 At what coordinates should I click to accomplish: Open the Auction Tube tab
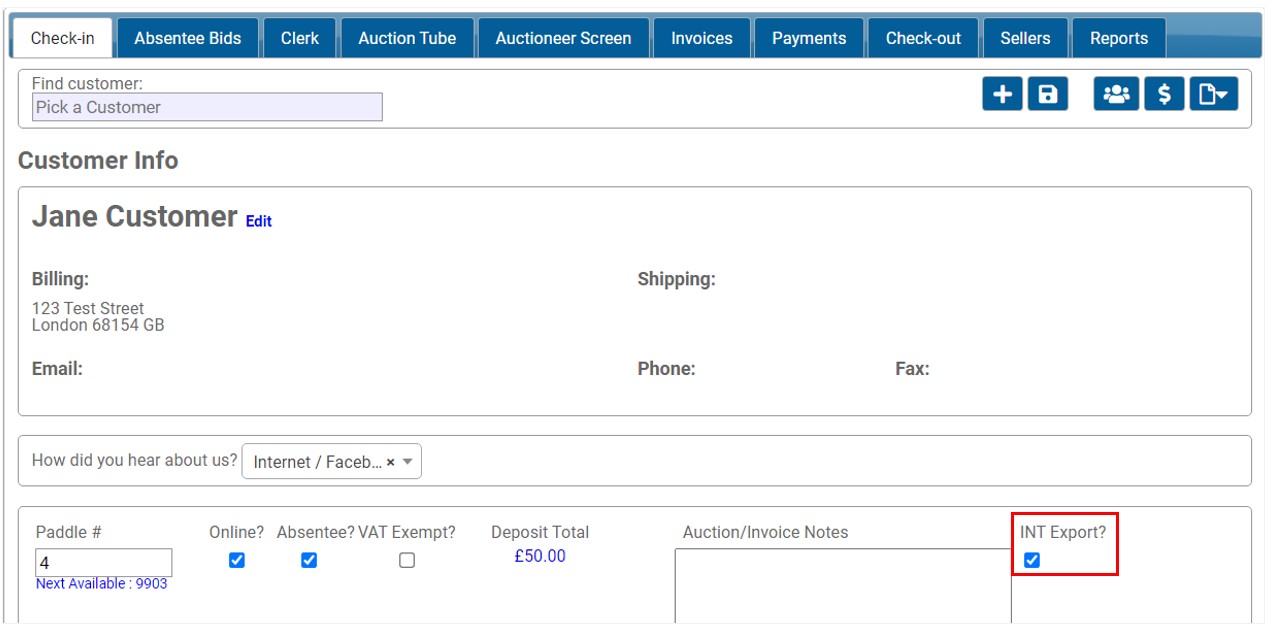coord(407,38)
